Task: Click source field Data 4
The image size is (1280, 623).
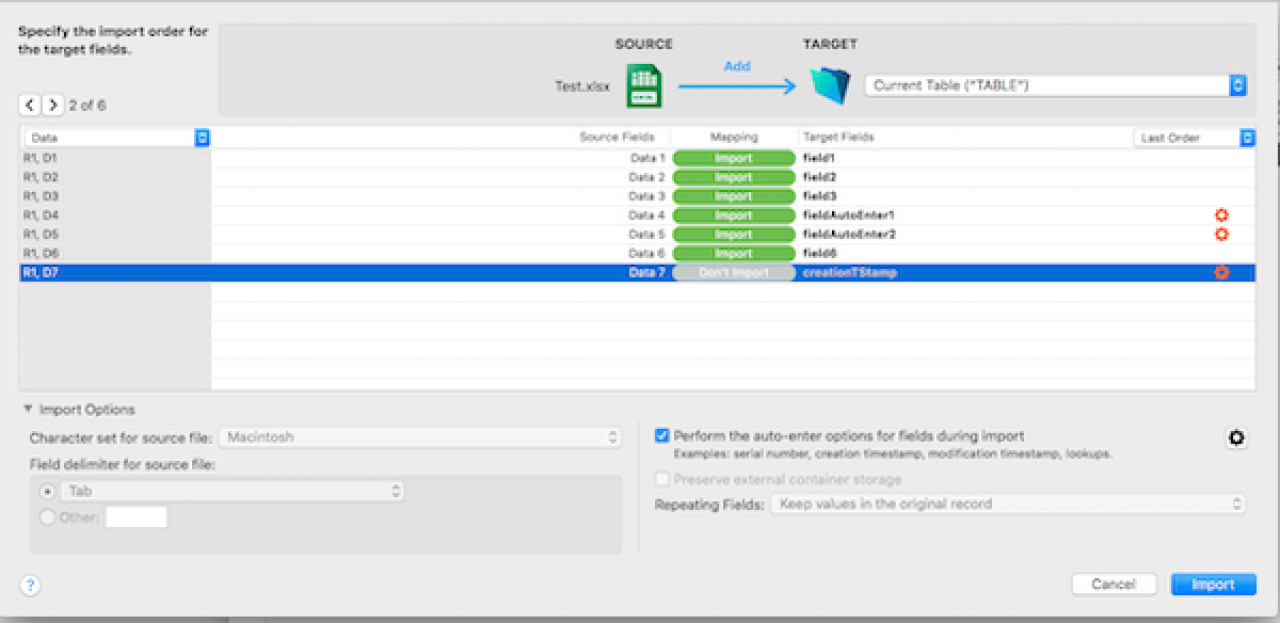Action: pyautogui.click(x=647, y=215)
